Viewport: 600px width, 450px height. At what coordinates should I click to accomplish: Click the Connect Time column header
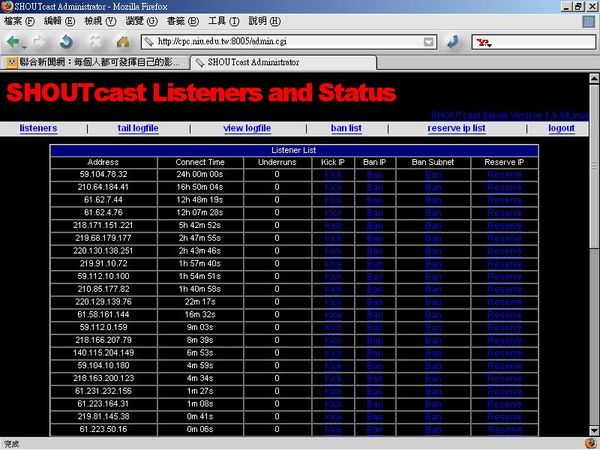tap(200, 162)
